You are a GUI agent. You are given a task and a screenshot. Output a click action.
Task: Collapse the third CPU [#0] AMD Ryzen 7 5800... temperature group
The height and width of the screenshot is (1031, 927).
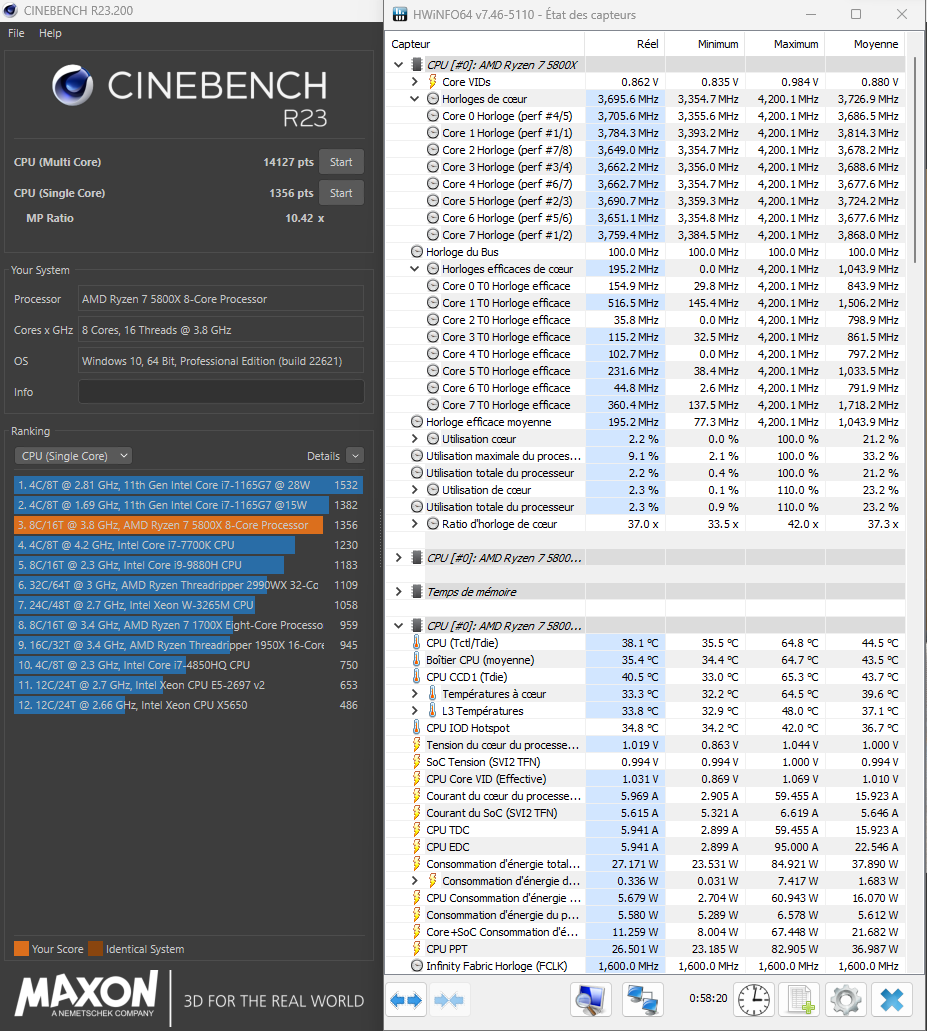tap(398, 626)
